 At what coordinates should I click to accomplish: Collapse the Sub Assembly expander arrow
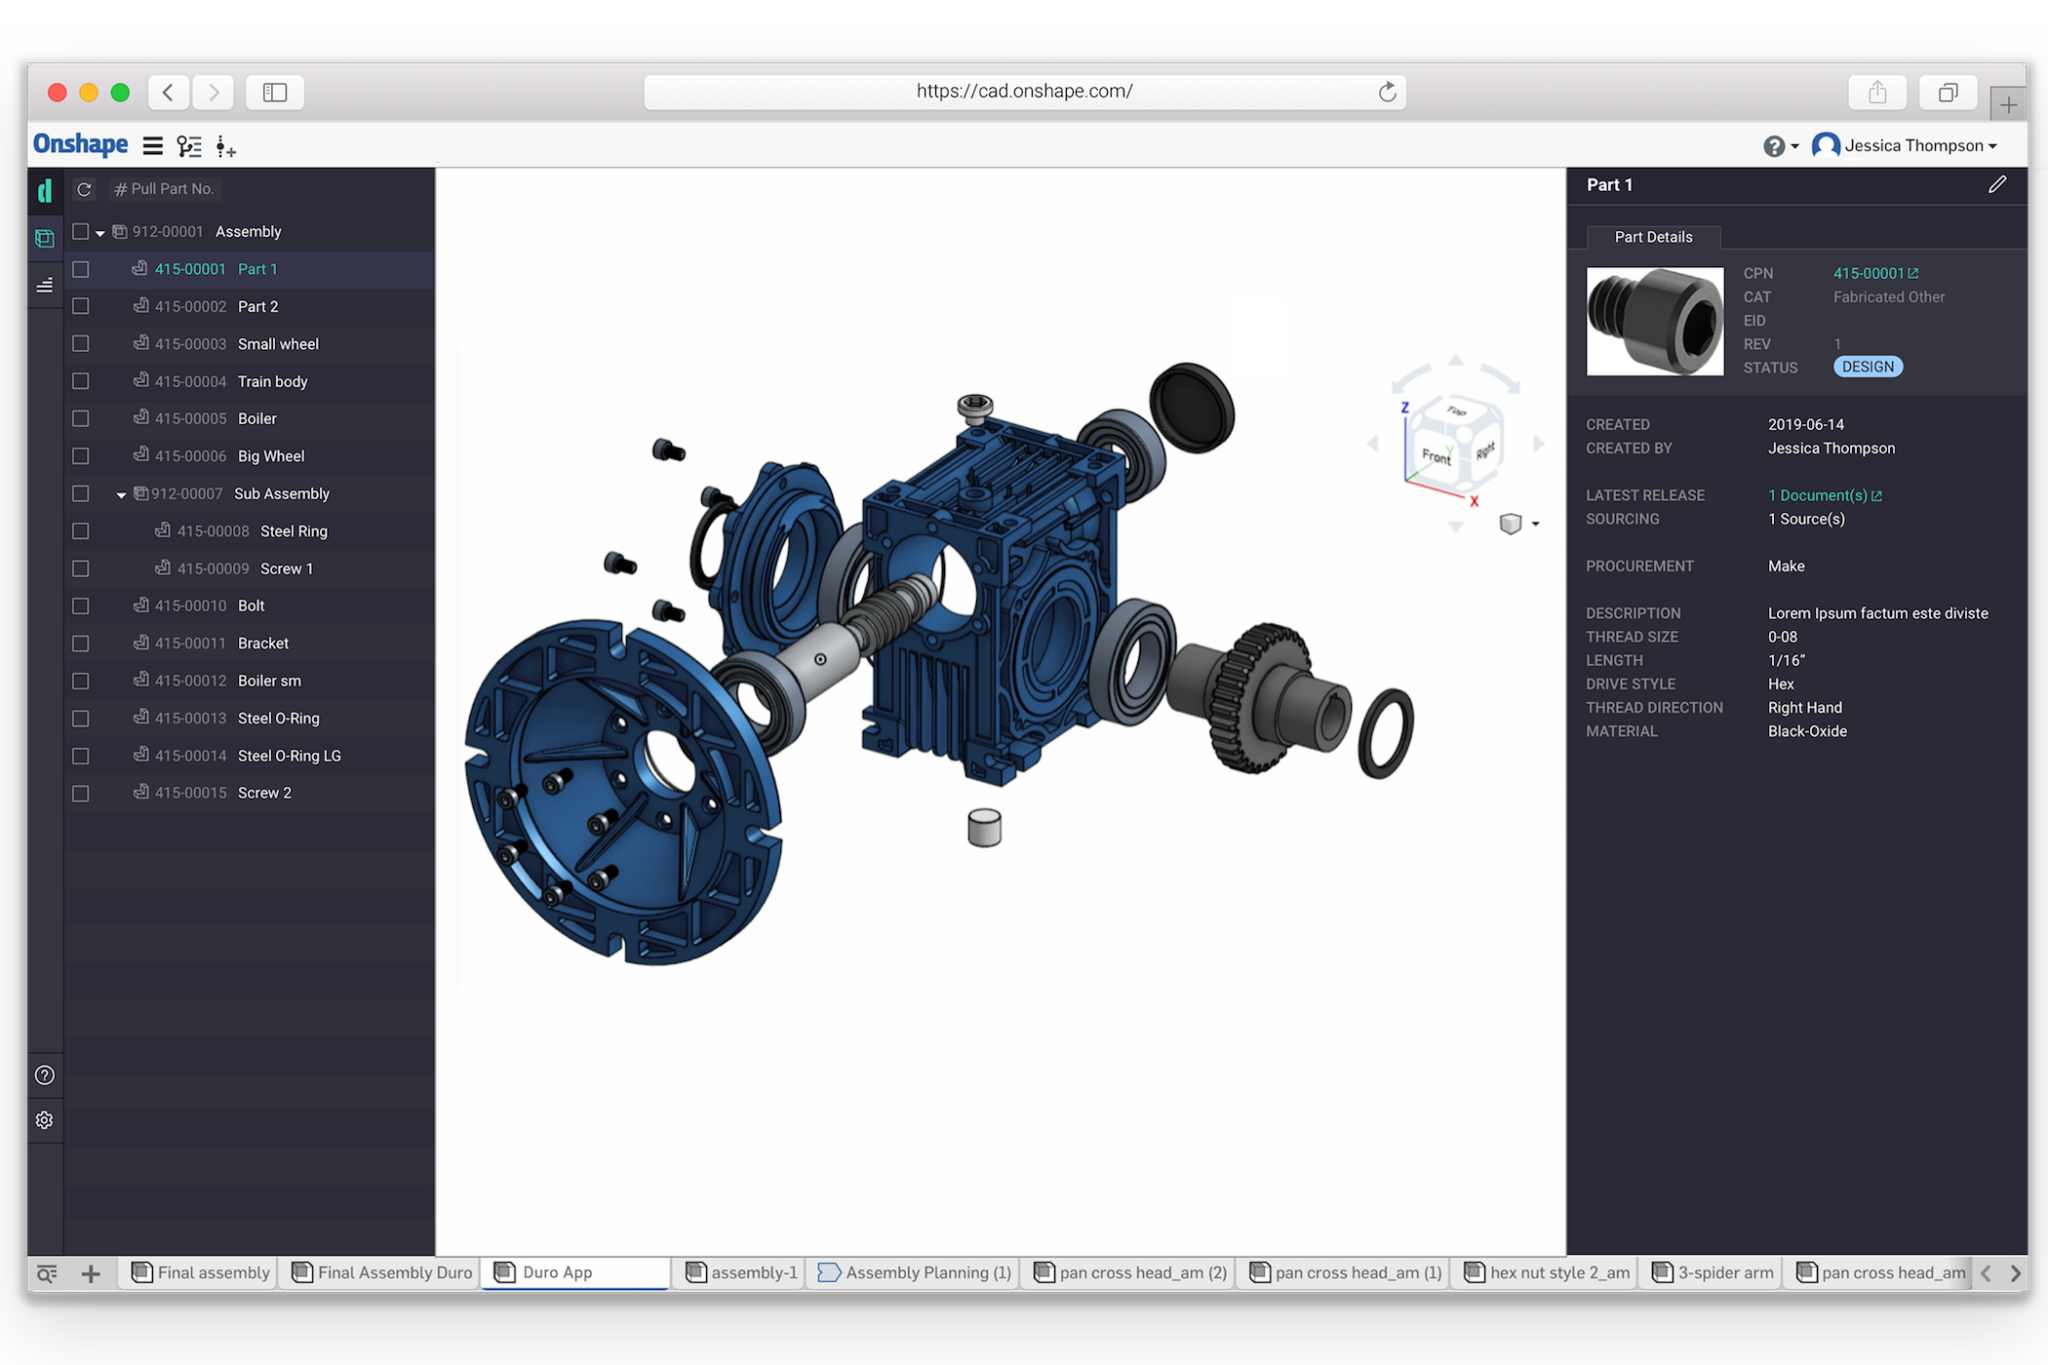point(121,495)
